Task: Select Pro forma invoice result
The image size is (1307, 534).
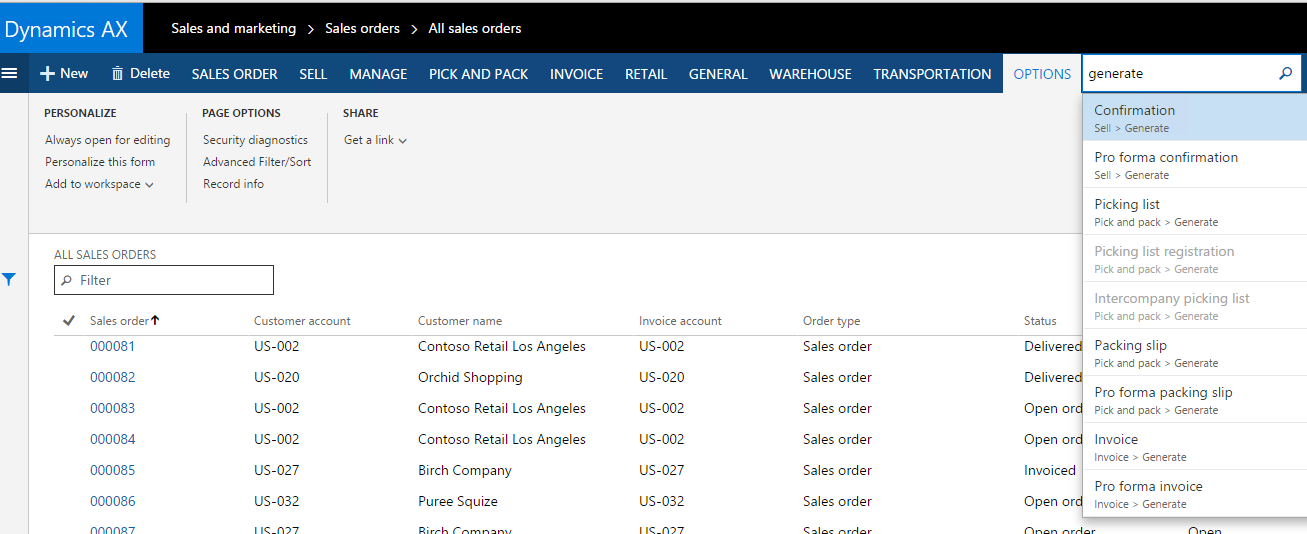Action: coord(1194,494)
